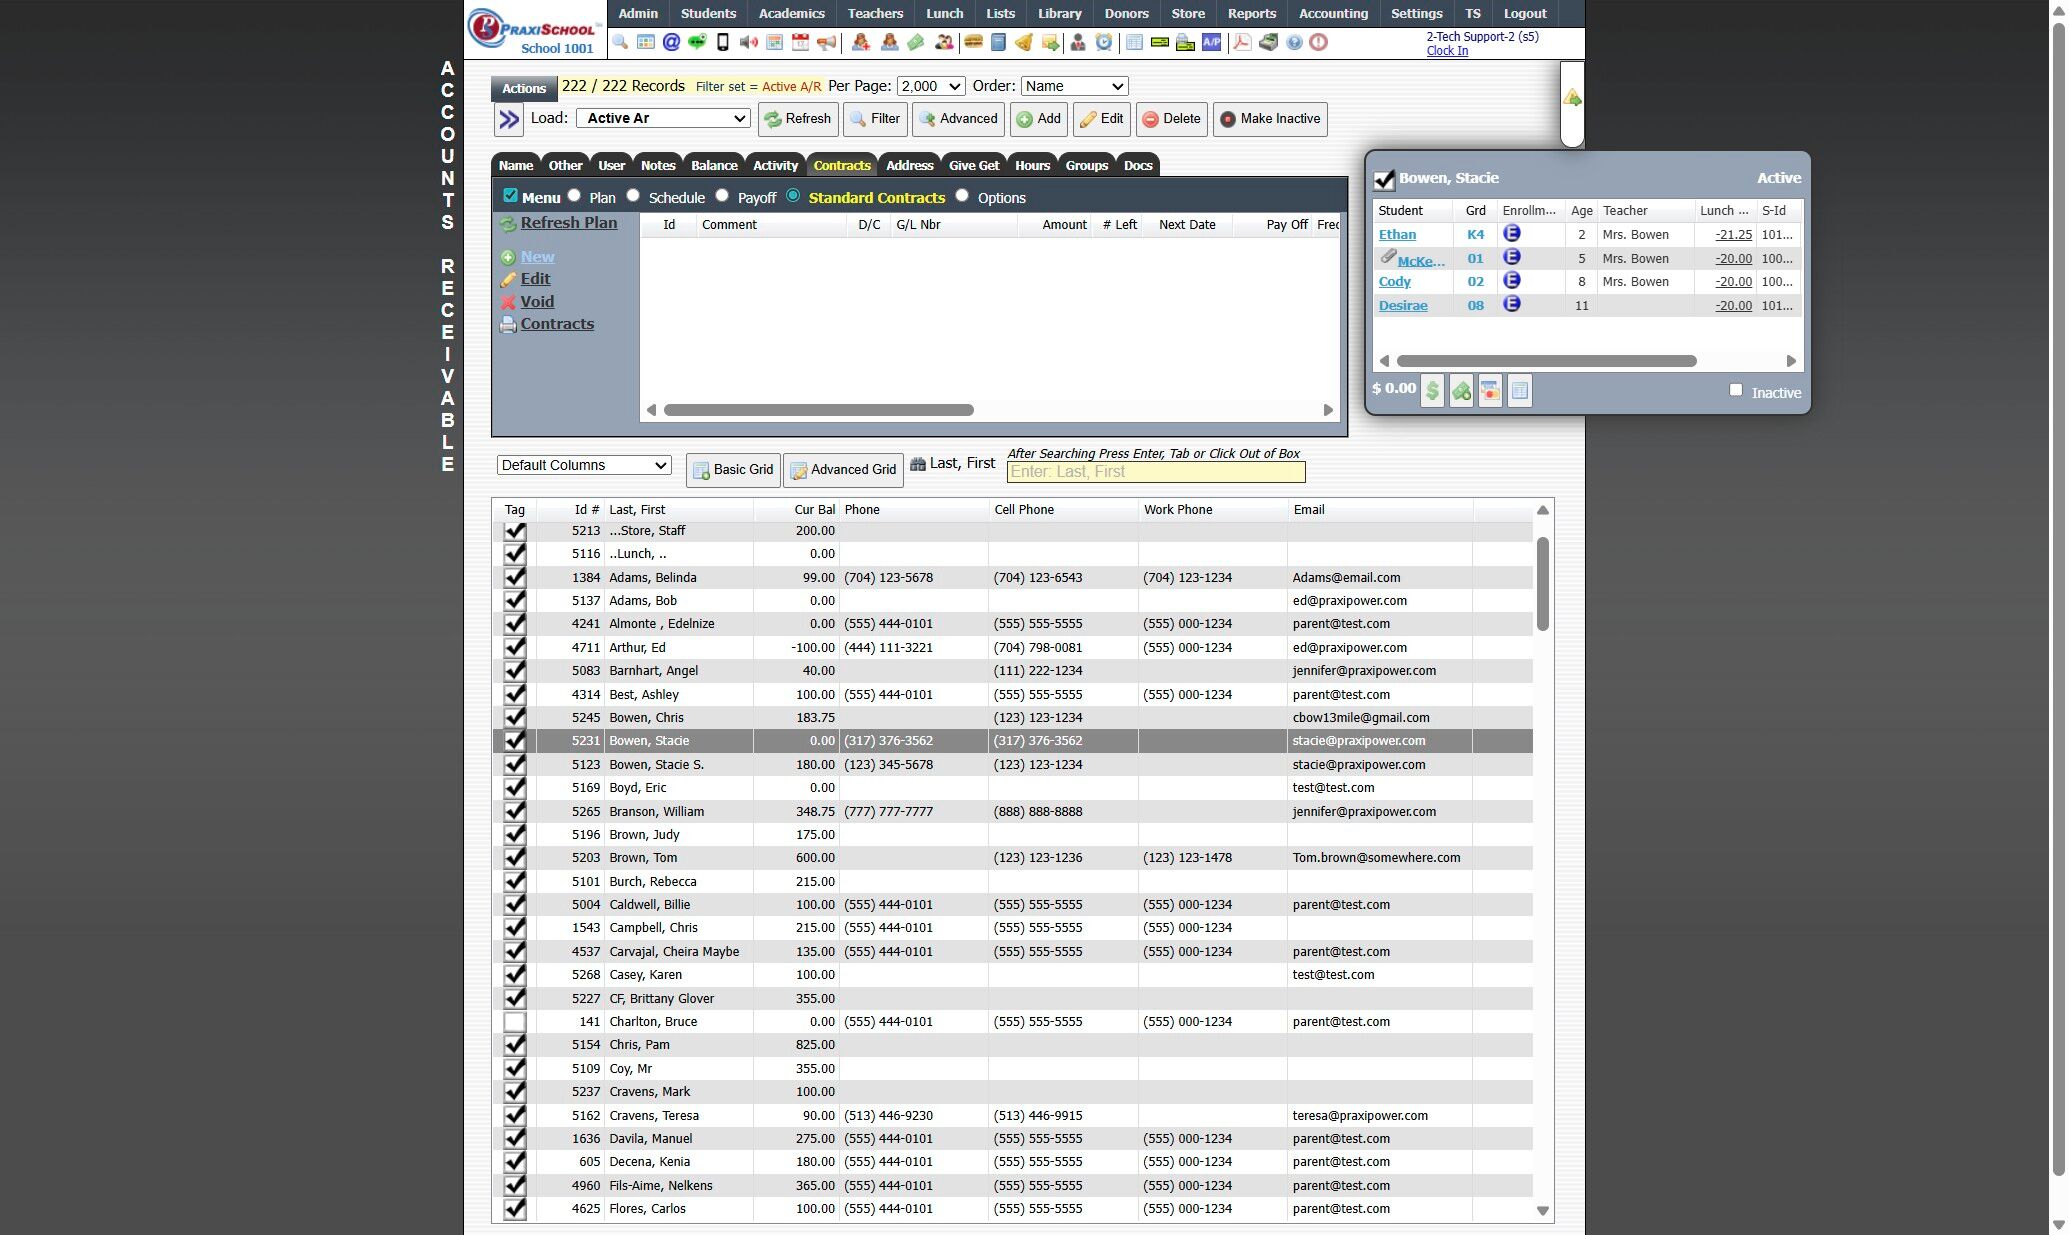Screen dimensions: 2069x1235
Task: Click the Last, First search input box
Action: tap(1155, 472)
